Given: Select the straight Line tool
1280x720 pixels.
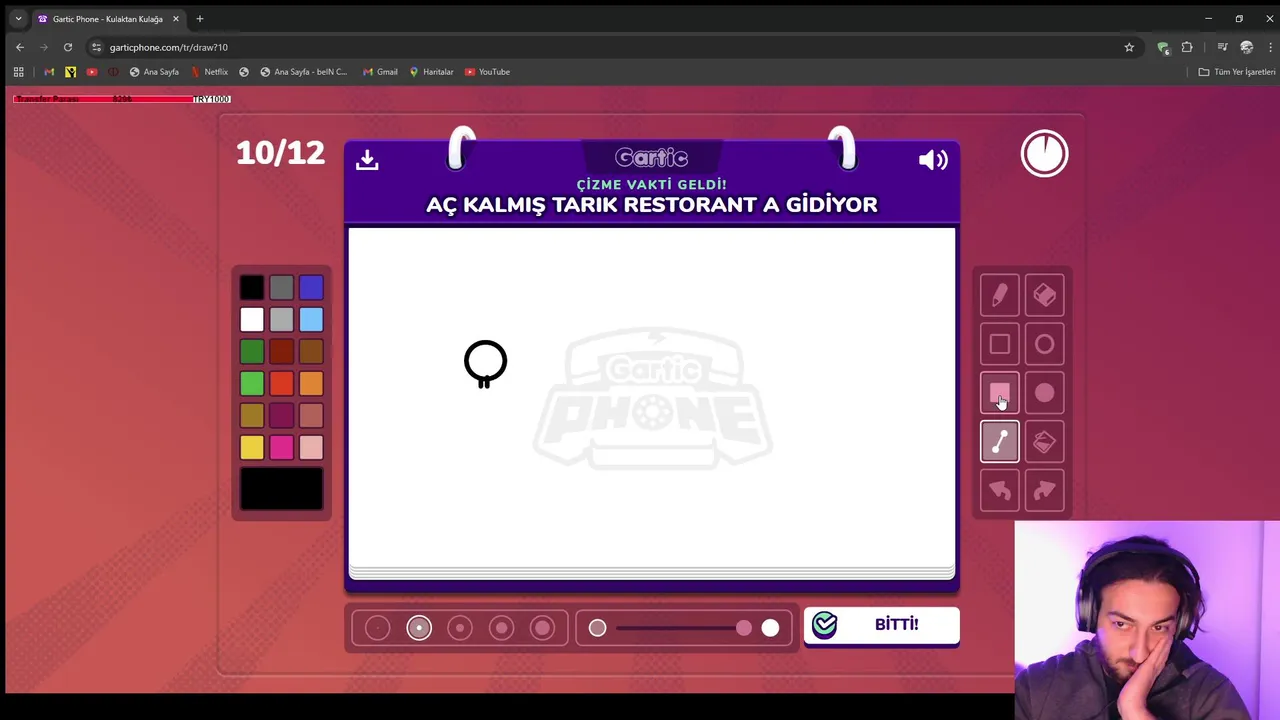Looking at the screenshot, I should (x=999, y=442).
